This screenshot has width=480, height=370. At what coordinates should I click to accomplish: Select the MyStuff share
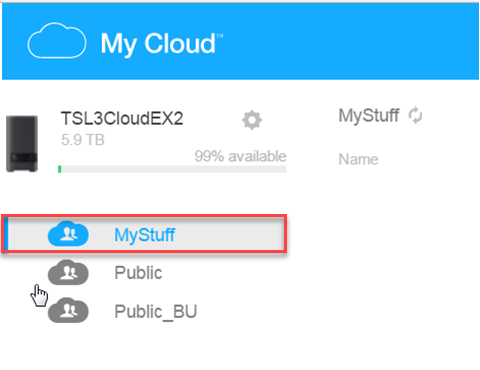[x=144, y=234]
